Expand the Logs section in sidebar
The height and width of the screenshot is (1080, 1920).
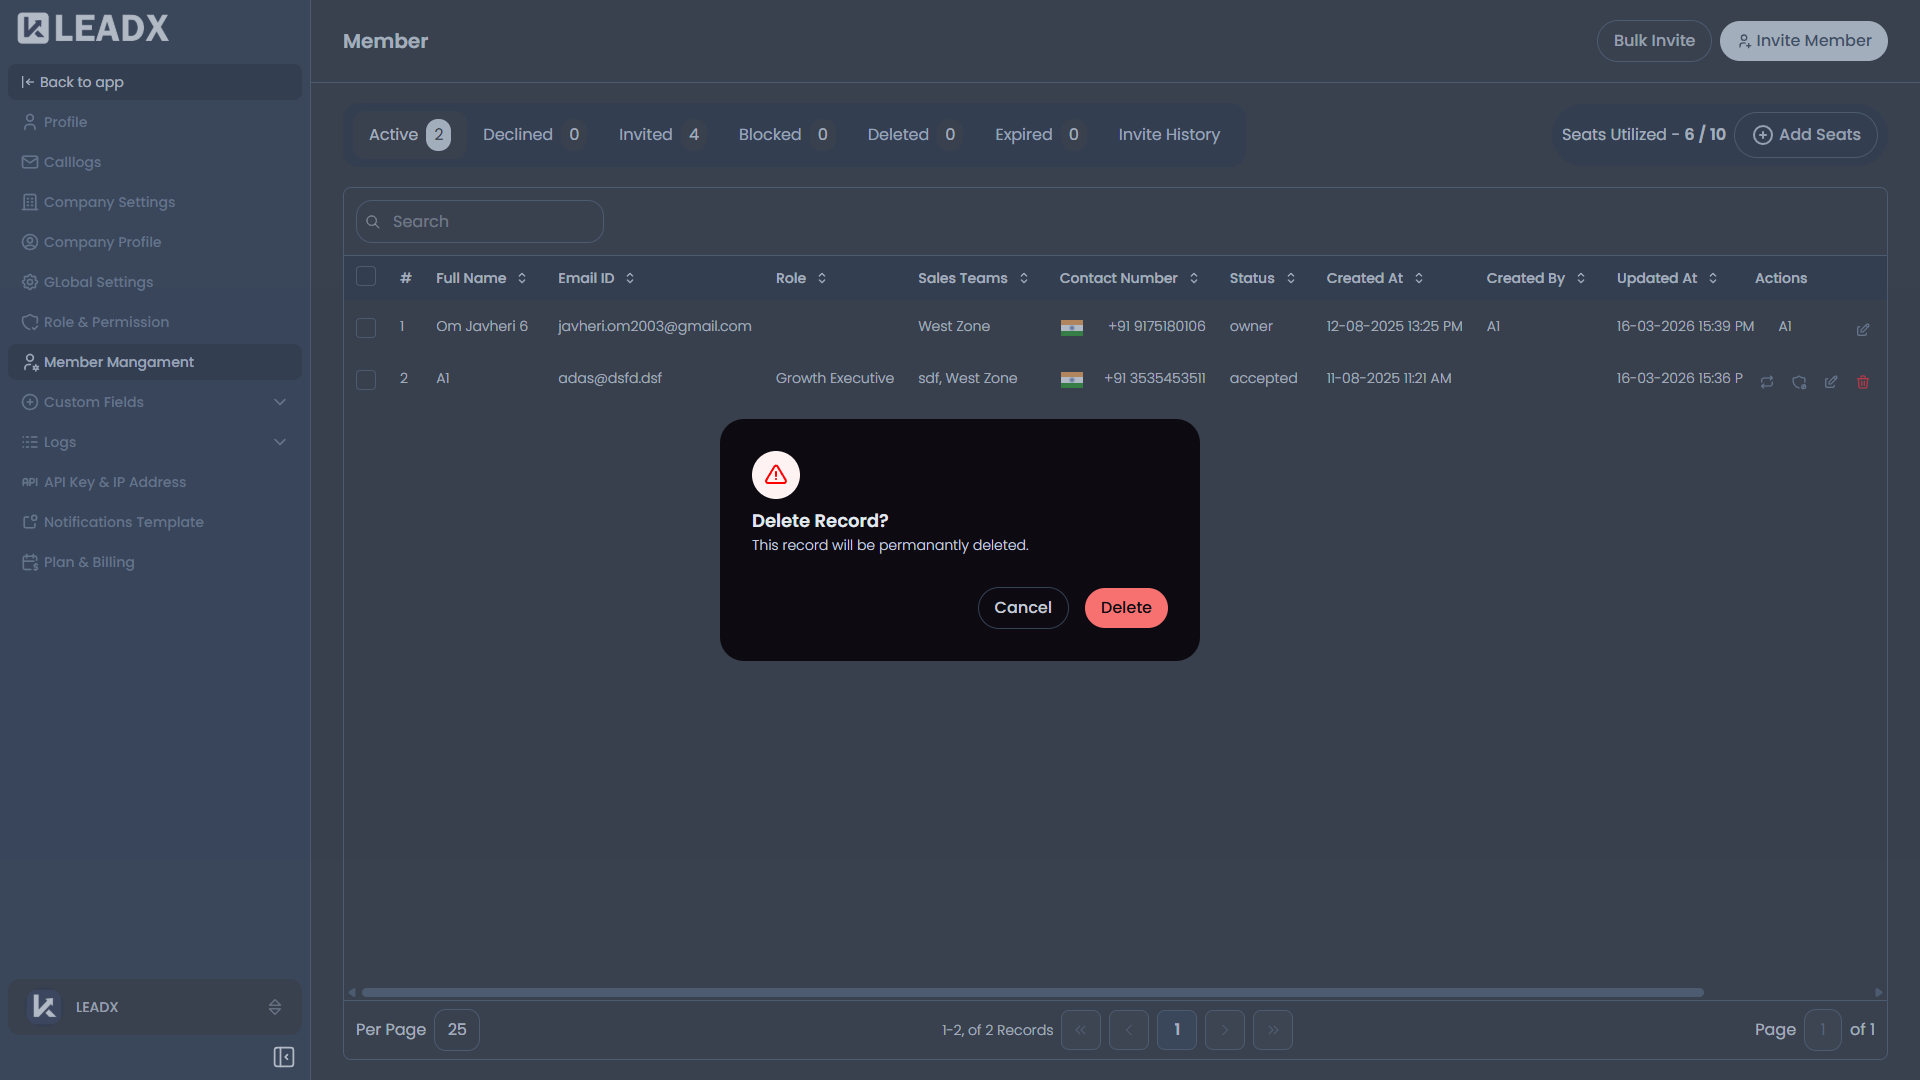280,441
